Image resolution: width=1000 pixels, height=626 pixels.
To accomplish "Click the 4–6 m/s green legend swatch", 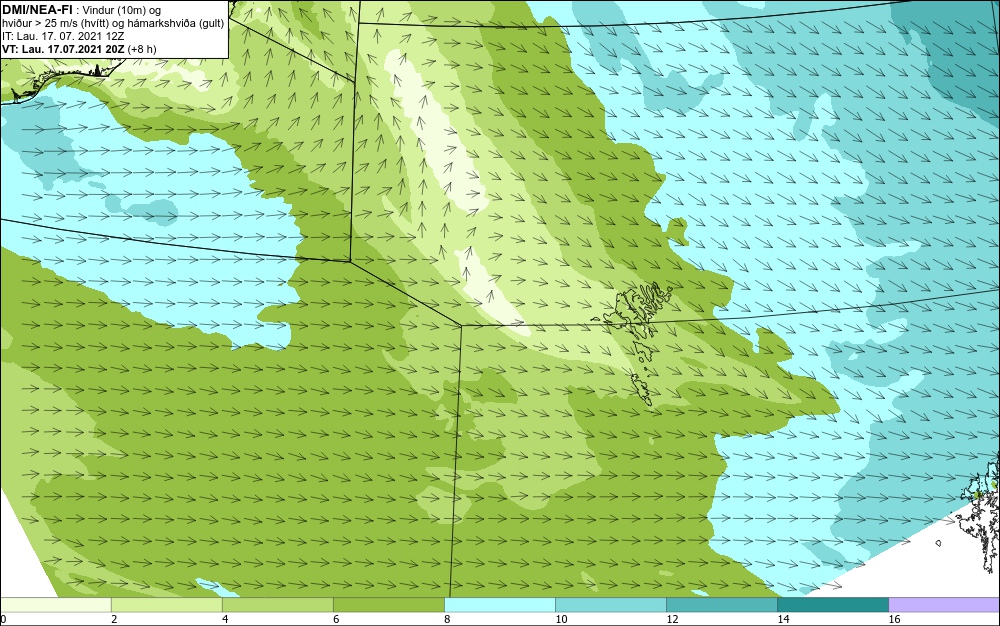I will (x=277, y=605).
